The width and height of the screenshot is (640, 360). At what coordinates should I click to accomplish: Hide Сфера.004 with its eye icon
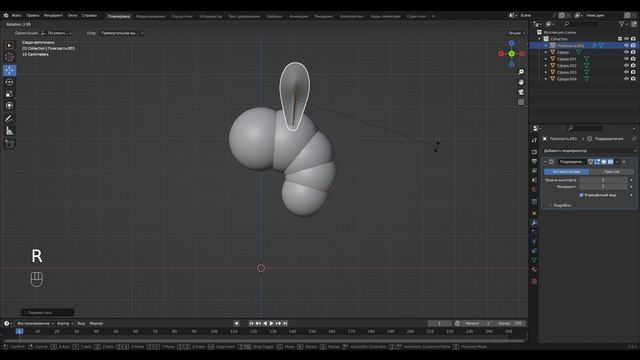coord(627,79)
